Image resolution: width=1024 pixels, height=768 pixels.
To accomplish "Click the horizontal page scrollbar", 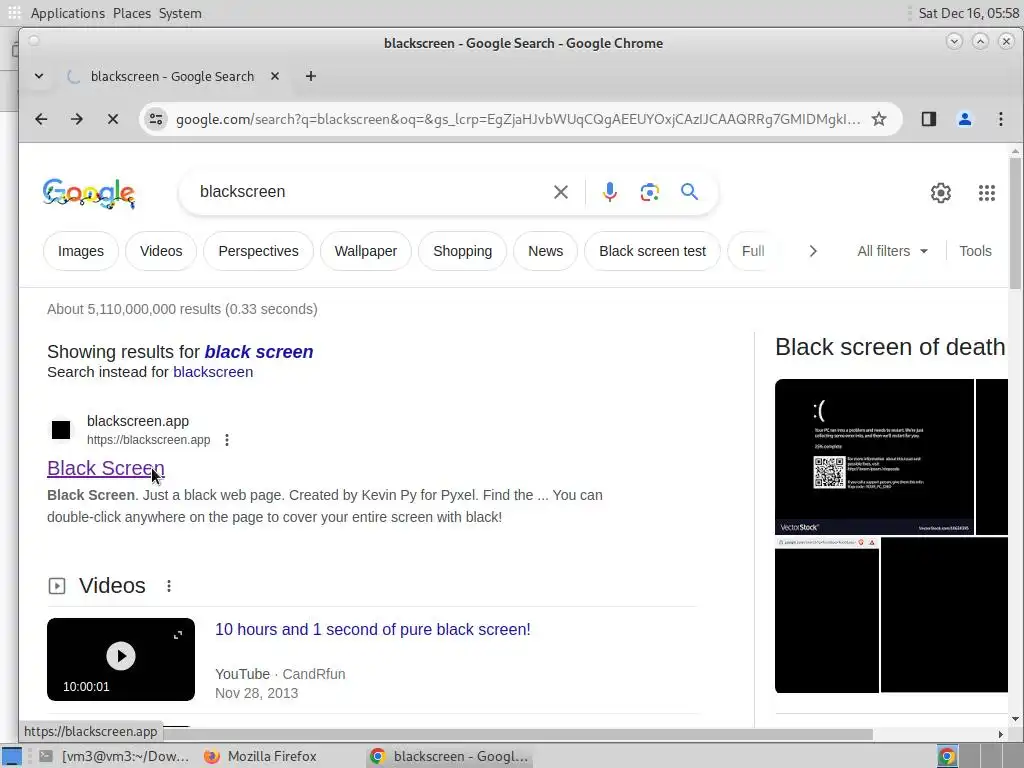I will [518, 735].
